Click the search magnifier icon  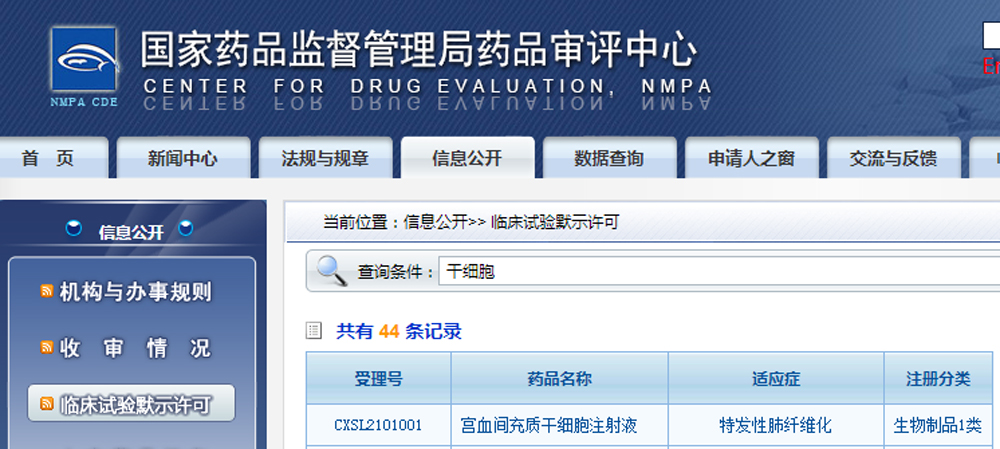pyautogui.click(x=331, y=270)
